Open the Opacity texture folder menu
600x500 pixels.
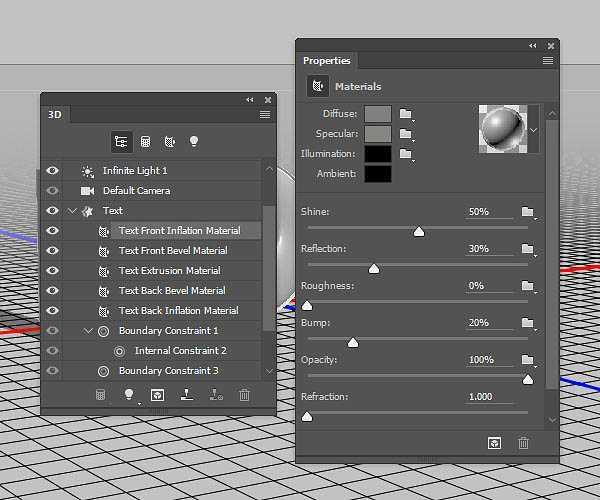(528, 360)
